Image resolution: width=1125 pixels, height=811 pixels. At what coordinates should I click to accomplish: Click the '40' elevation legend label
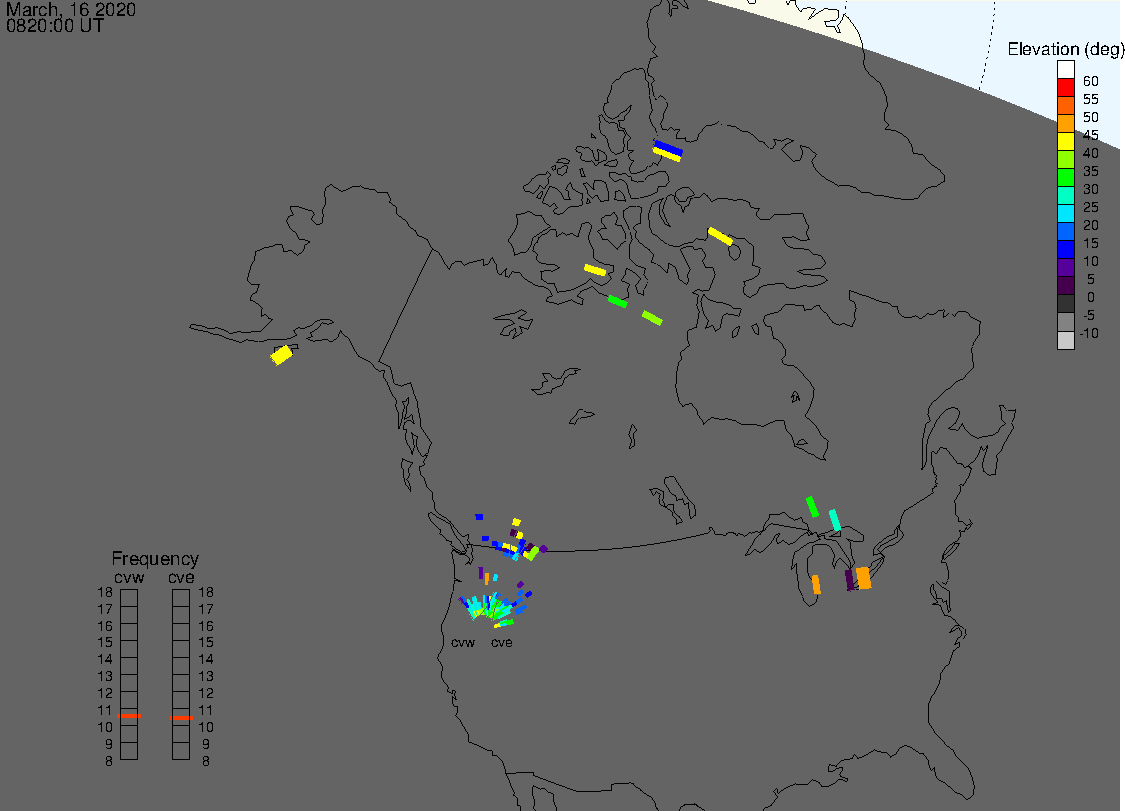tap(1091, 153)
